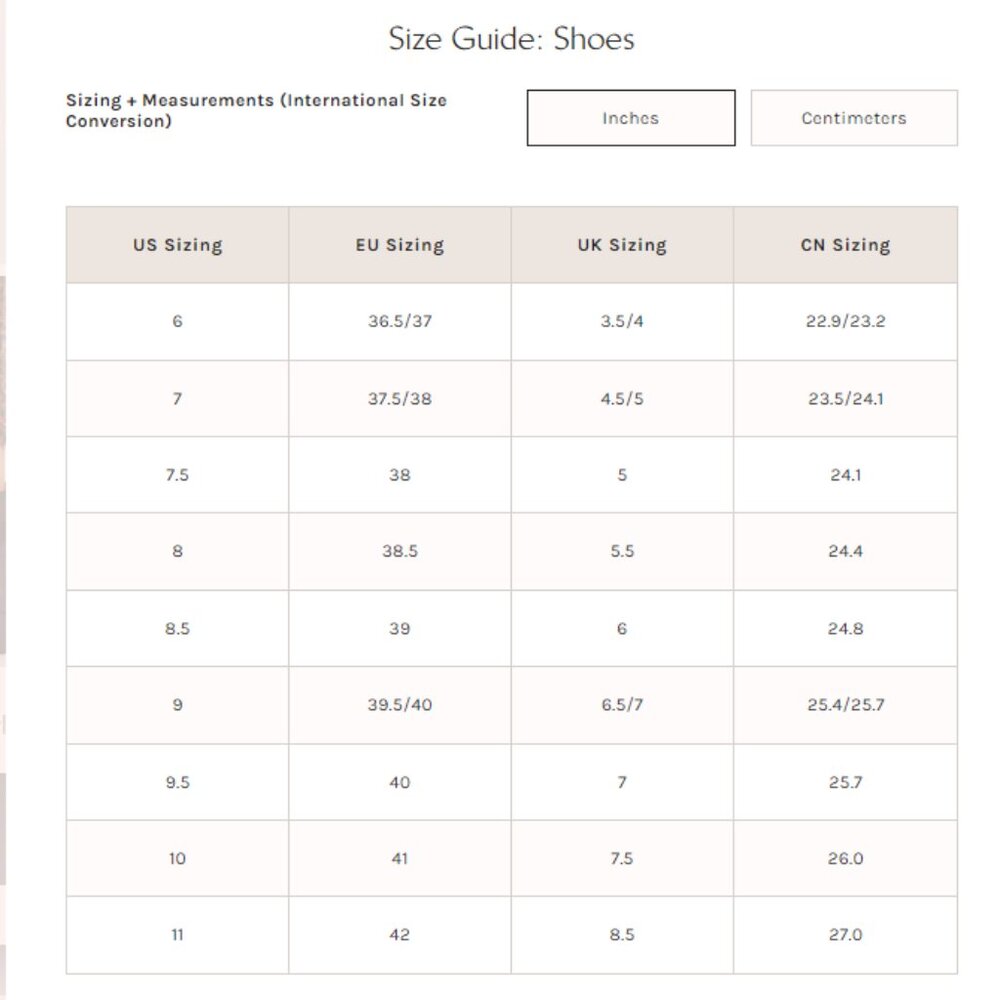Click the UK size 3.5/4 cell
Image resolution: width=1000 pixels, height=1000 pixels.
tap(622, 321)
